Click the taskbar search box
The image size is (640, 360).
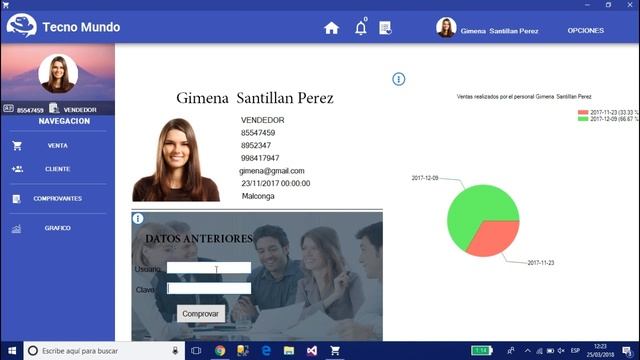coord(104,351)
